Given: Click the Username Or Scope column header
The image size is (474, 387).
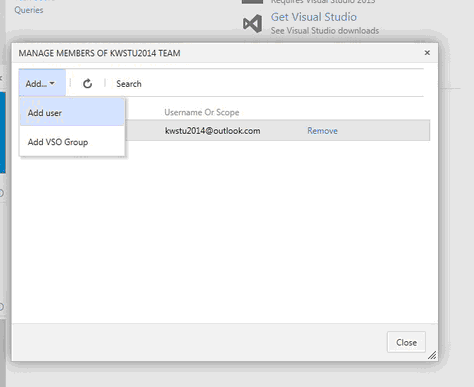Looking at the screenshot, I should (x=202, y=112).
